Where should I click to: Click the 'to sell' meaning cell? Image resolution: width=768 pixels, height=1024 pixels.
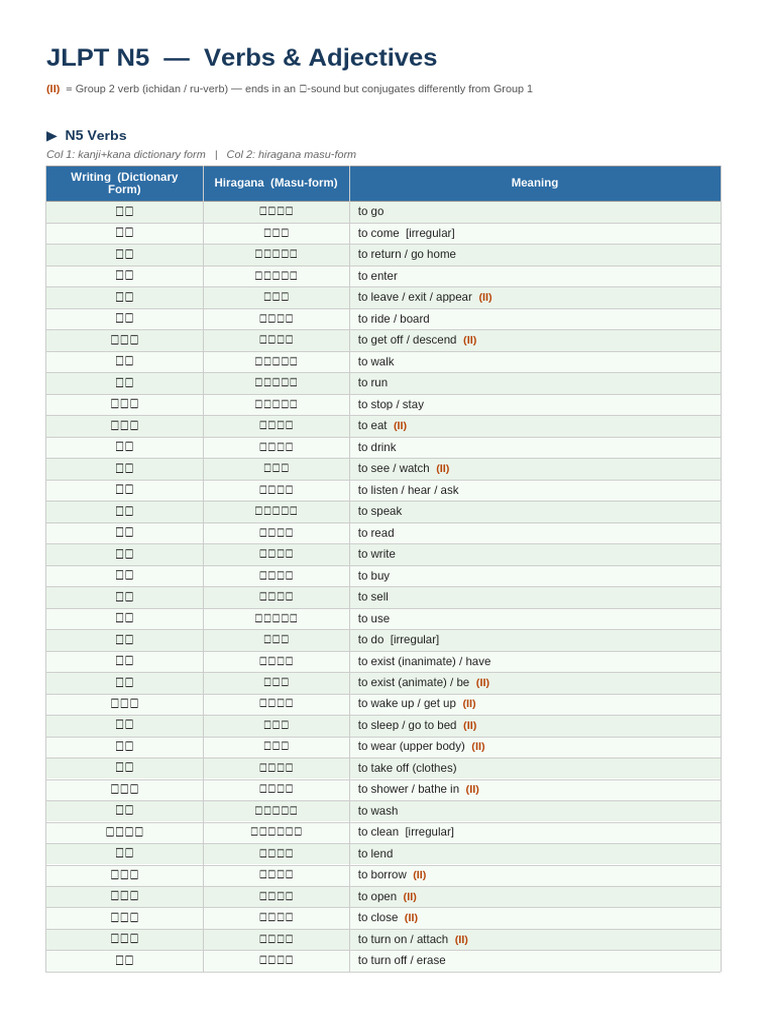tap(535, 597)
